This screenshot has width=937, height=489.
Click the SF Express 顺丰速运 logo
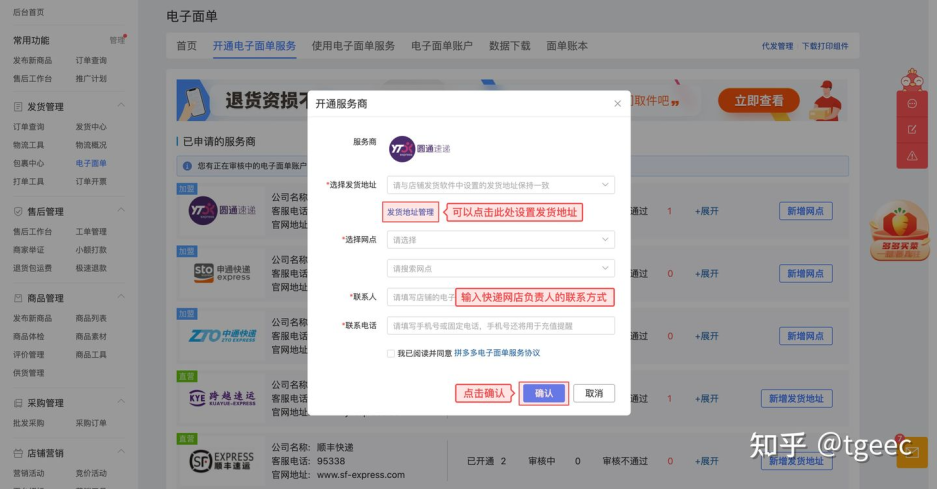(x=222, y=460)
